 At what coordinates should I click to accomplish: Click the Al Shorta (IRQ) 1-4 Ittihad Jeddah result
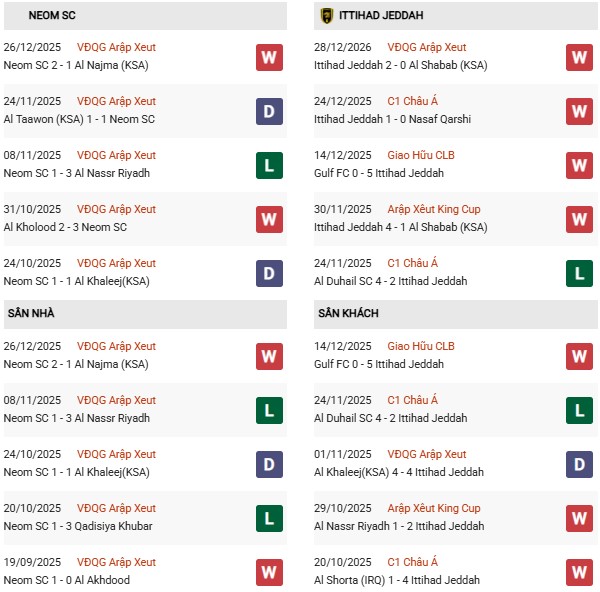pyautogui.click(x=397, y=580)
